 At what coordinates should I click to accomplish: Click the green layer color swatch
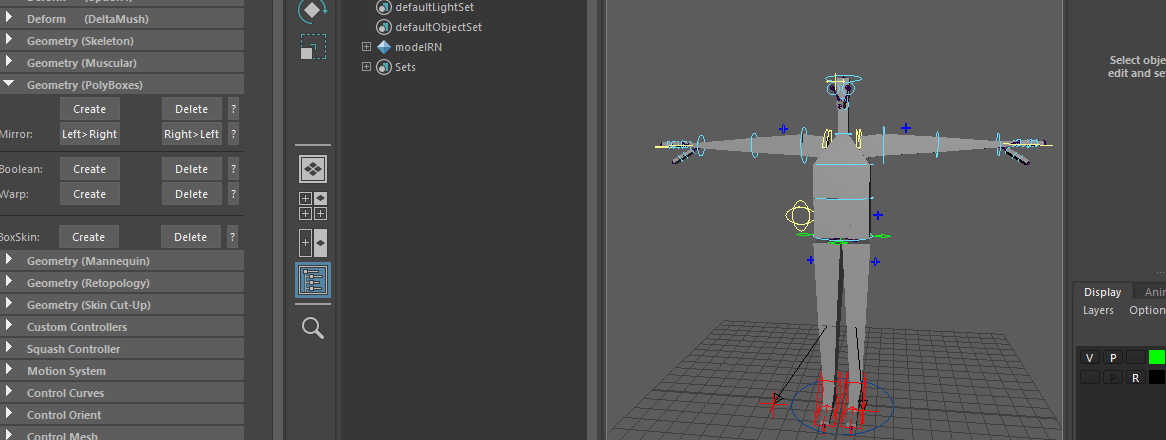coord(1157,358)
